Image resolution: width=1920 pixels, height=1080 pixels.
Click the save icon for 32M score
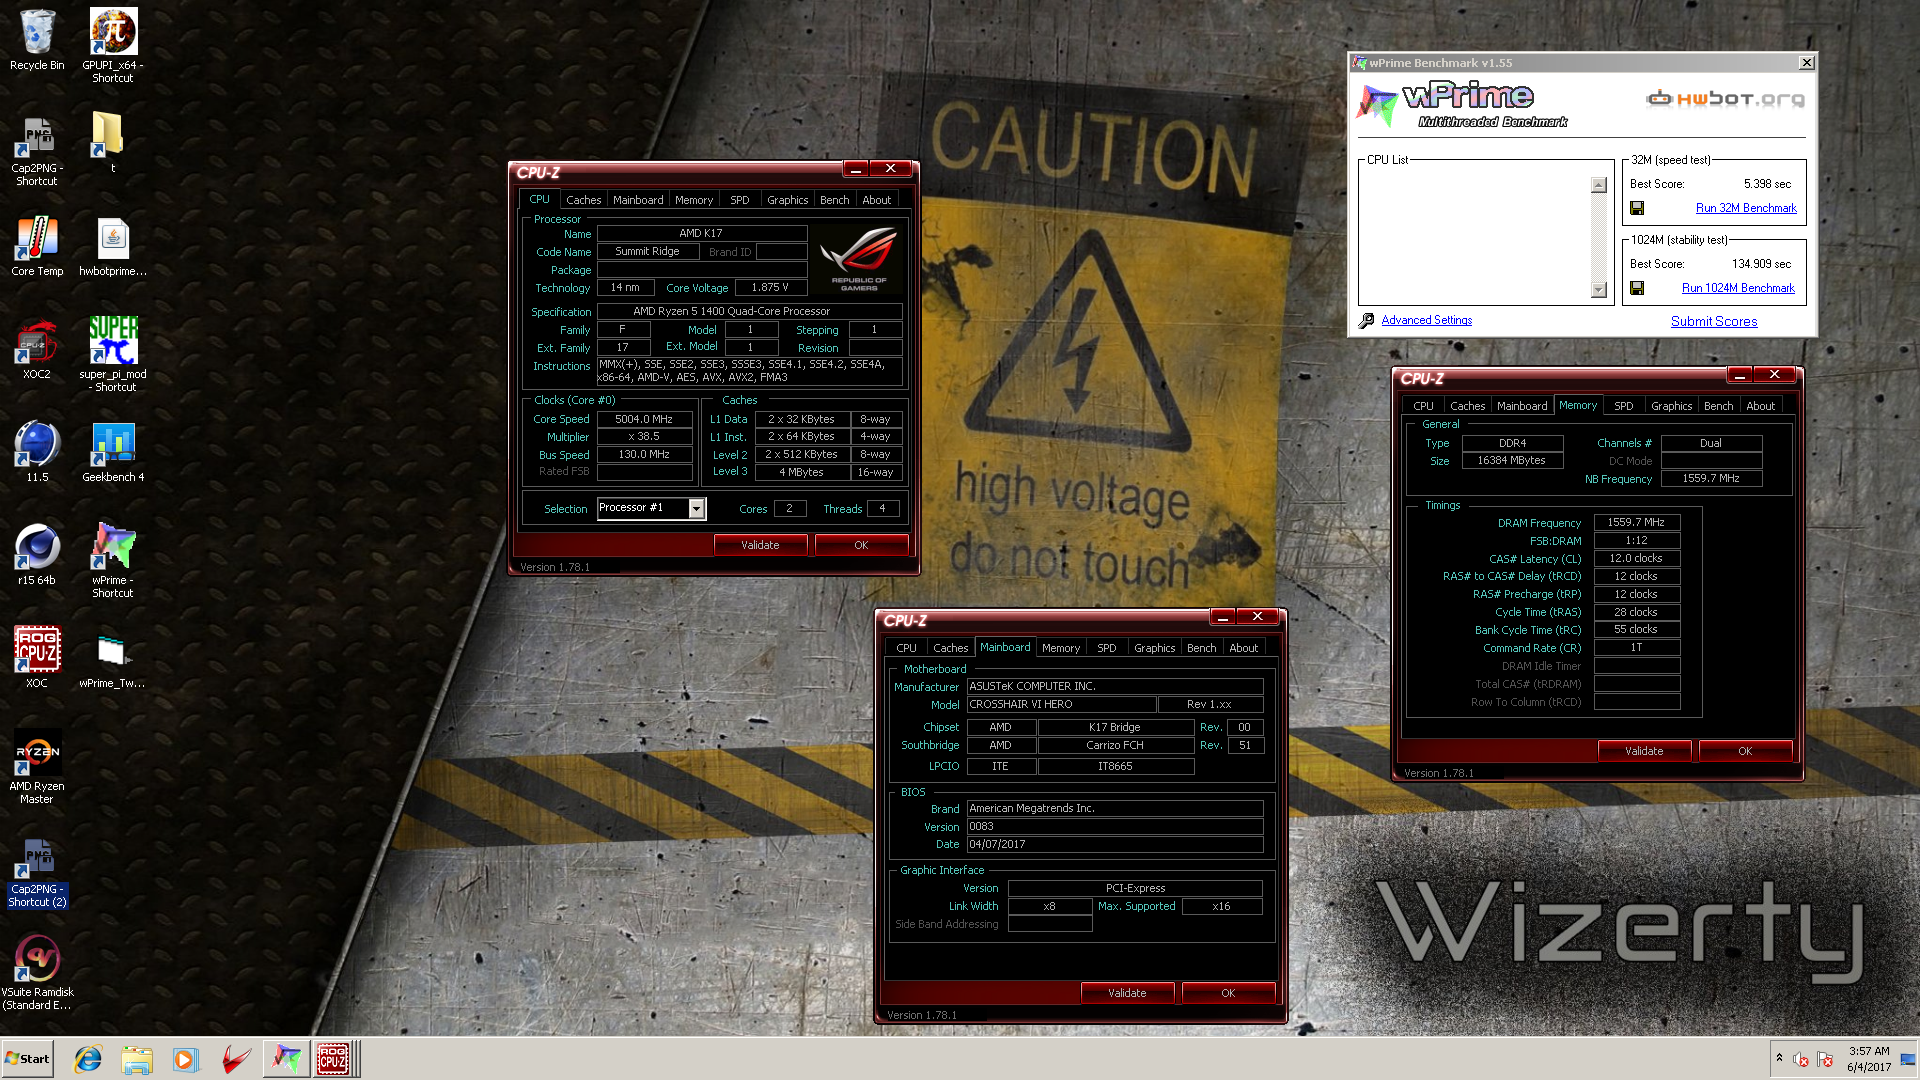pyautogui.click(x=1637, y=208)
